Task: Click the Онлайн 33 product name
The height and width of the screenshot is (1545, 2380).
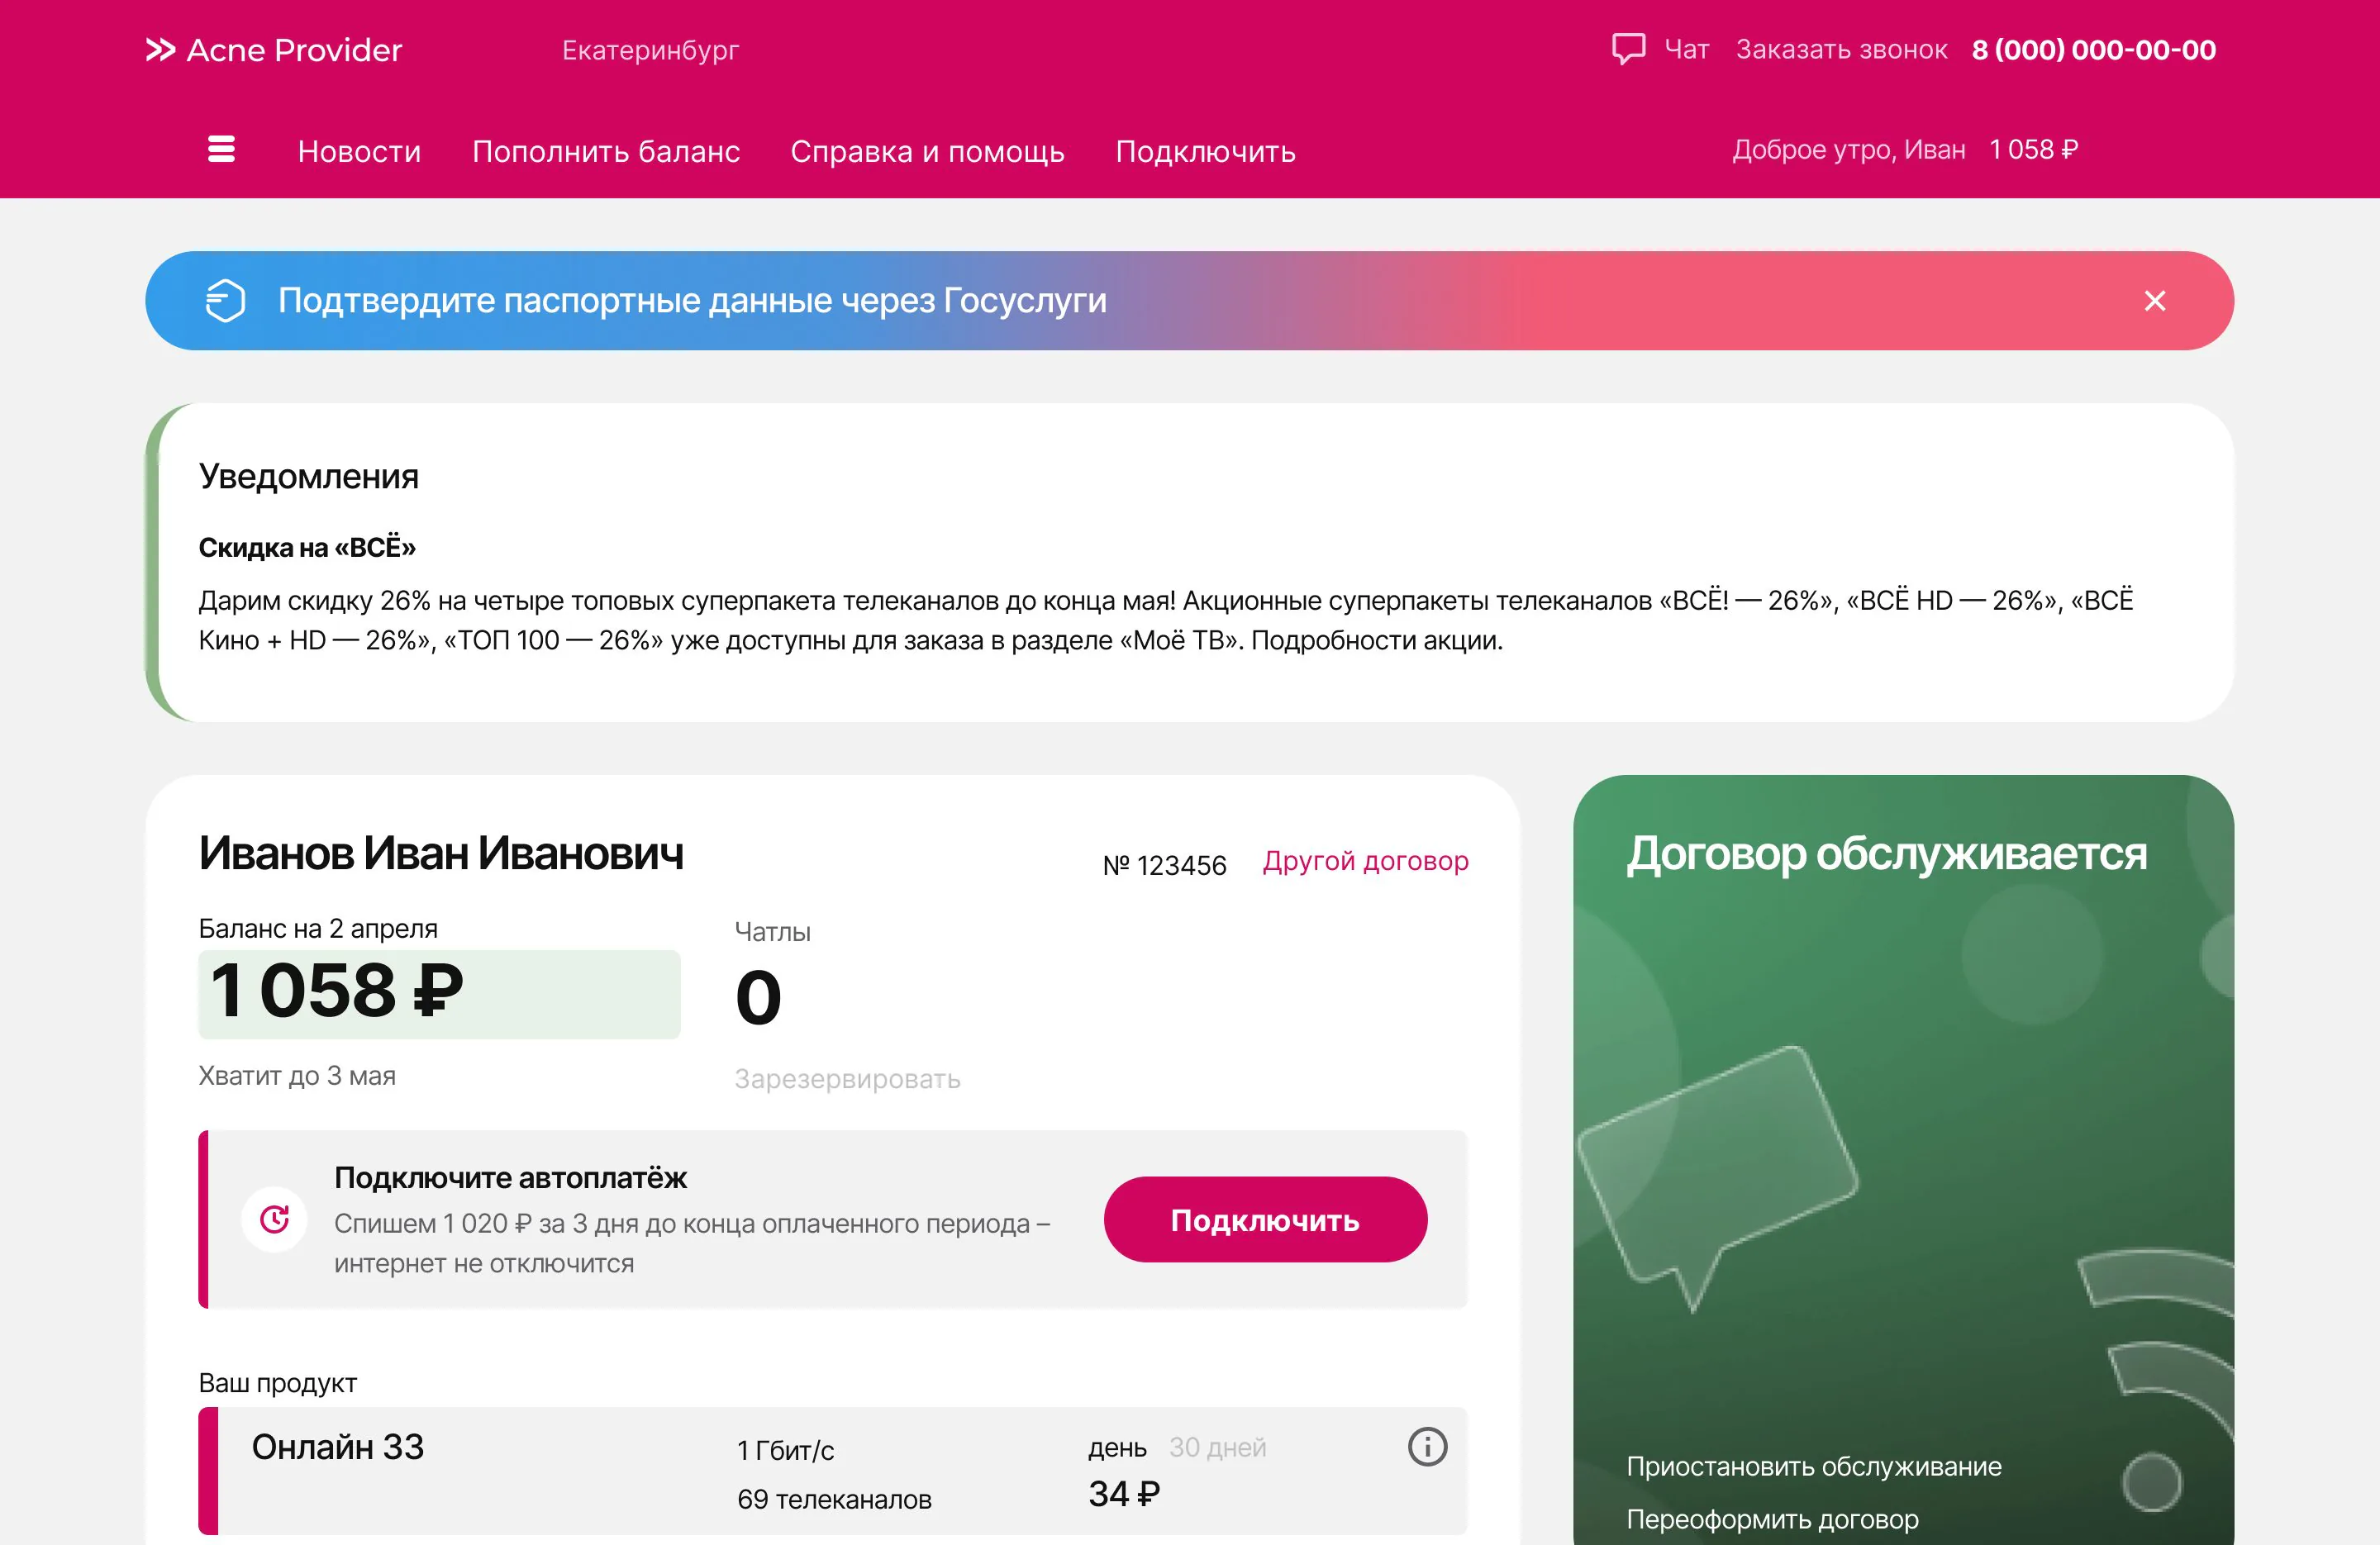Action: [337, 1447]
